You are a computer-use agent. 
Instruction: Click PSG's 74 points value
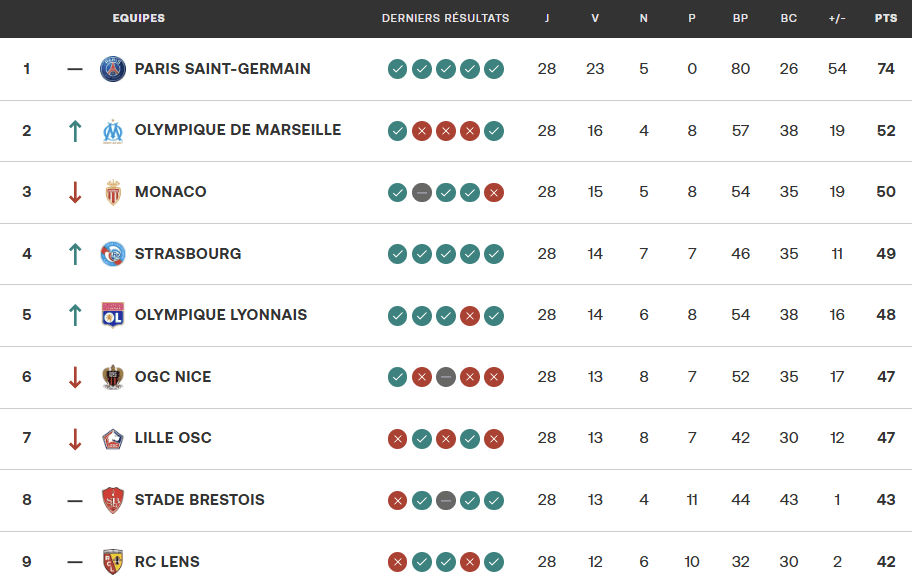[x=886, y=69]
